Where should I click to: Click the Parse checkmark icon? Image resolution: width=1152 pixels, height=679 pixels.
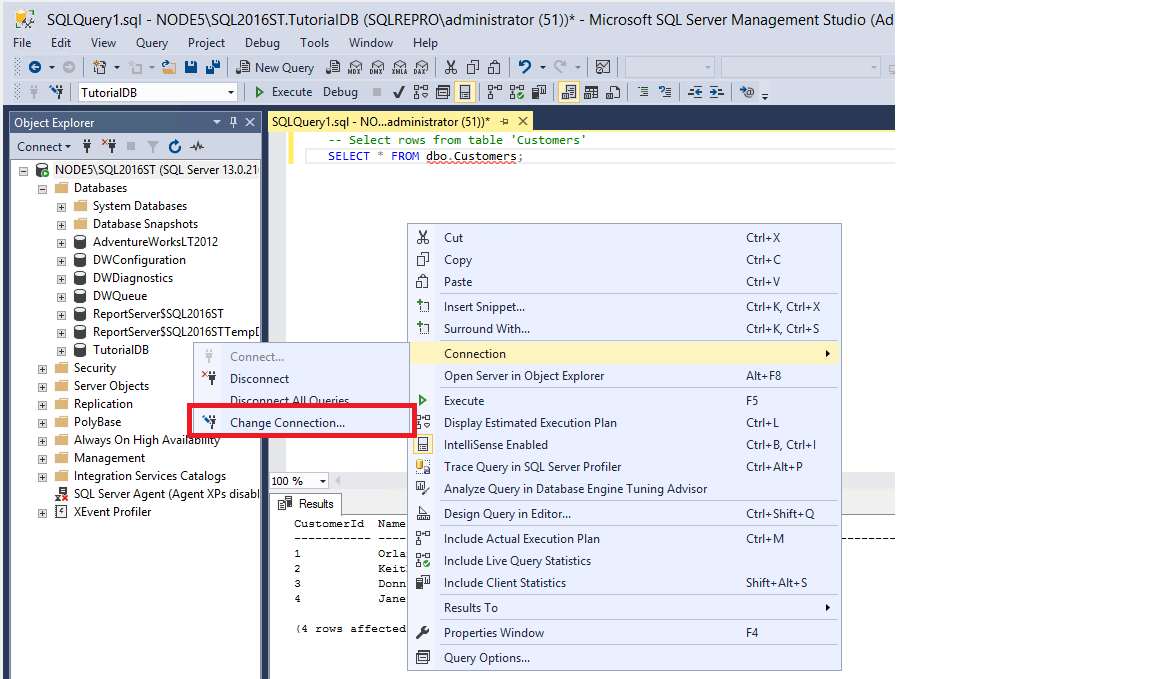pyautogui.click(x=399, y=92)
